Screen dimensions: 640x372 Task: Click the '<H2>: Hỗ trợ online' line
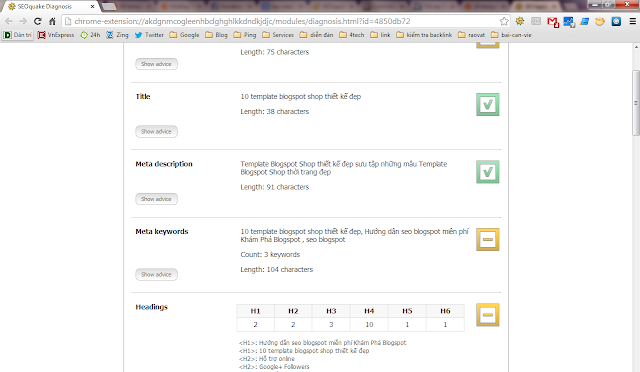267,359
